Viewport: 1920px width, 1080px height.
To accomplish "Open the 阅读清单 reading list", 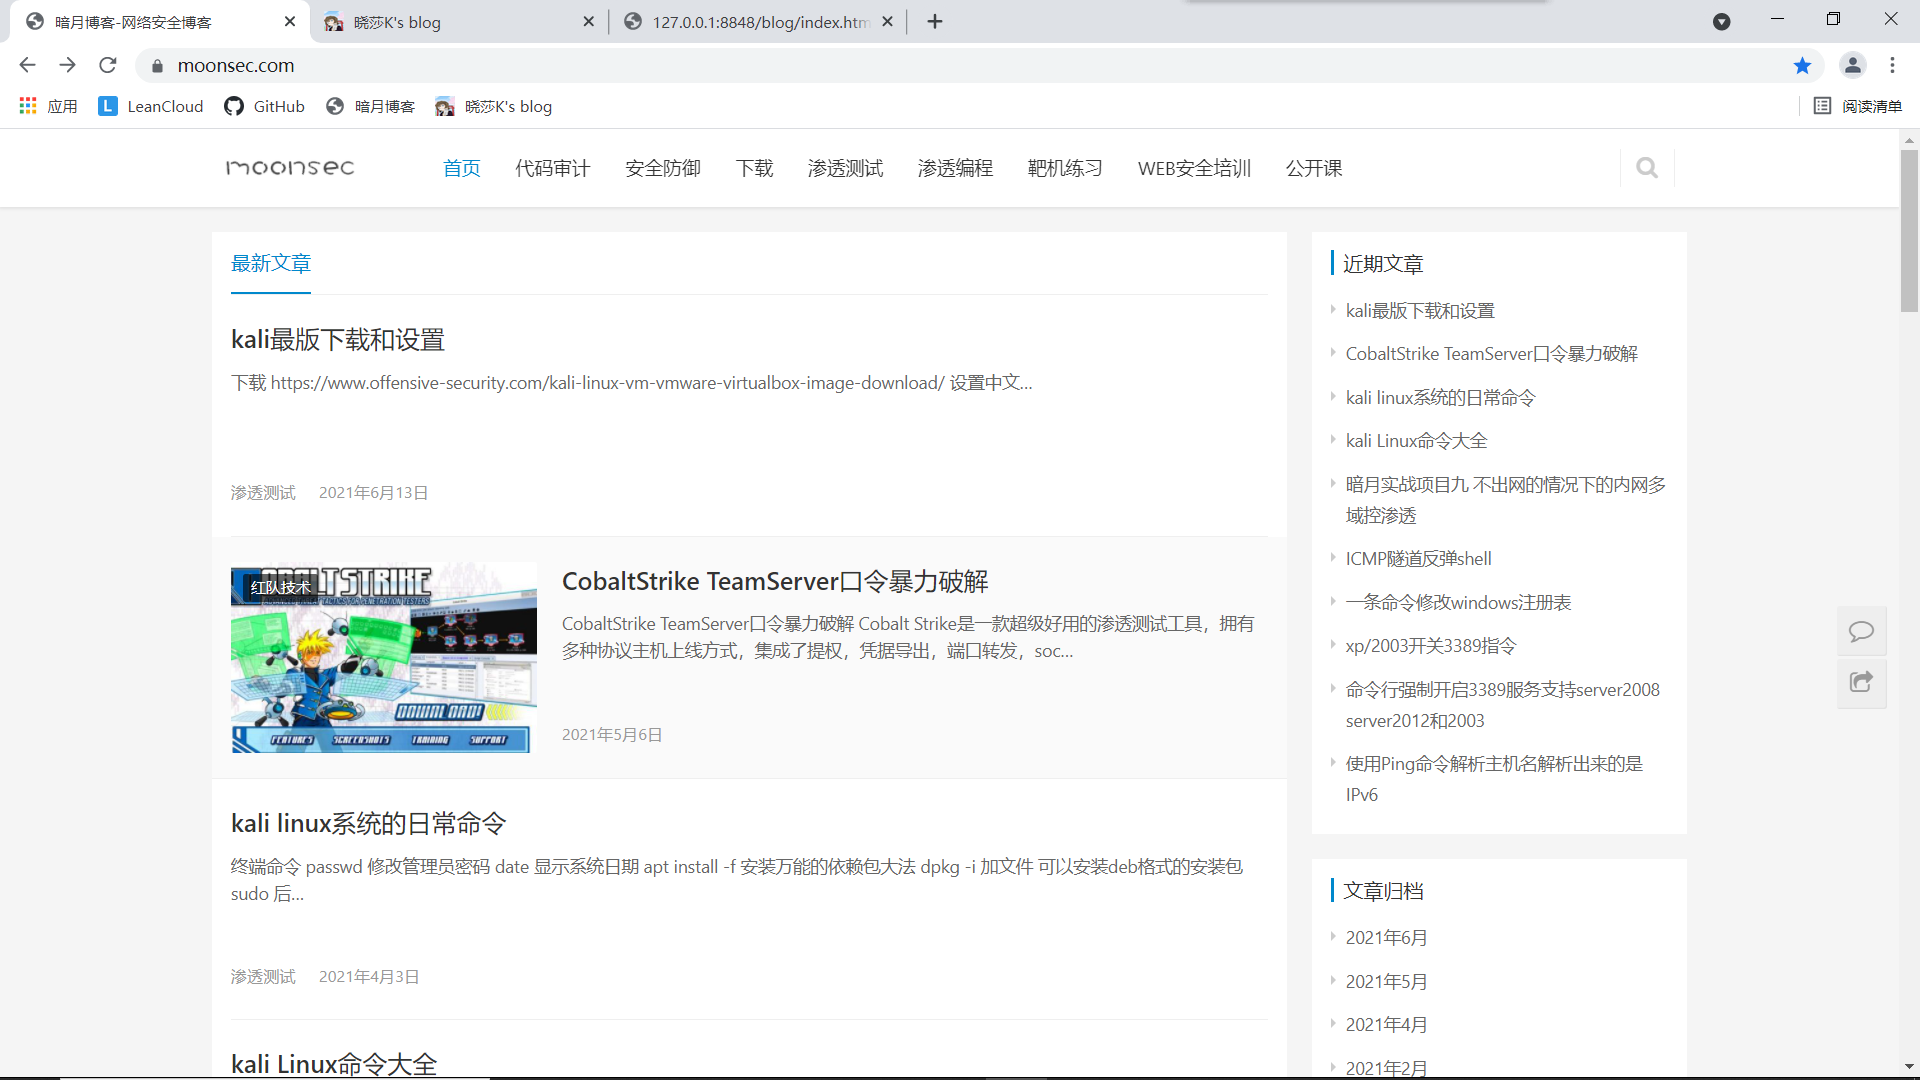I will [x=1858, y=106].
